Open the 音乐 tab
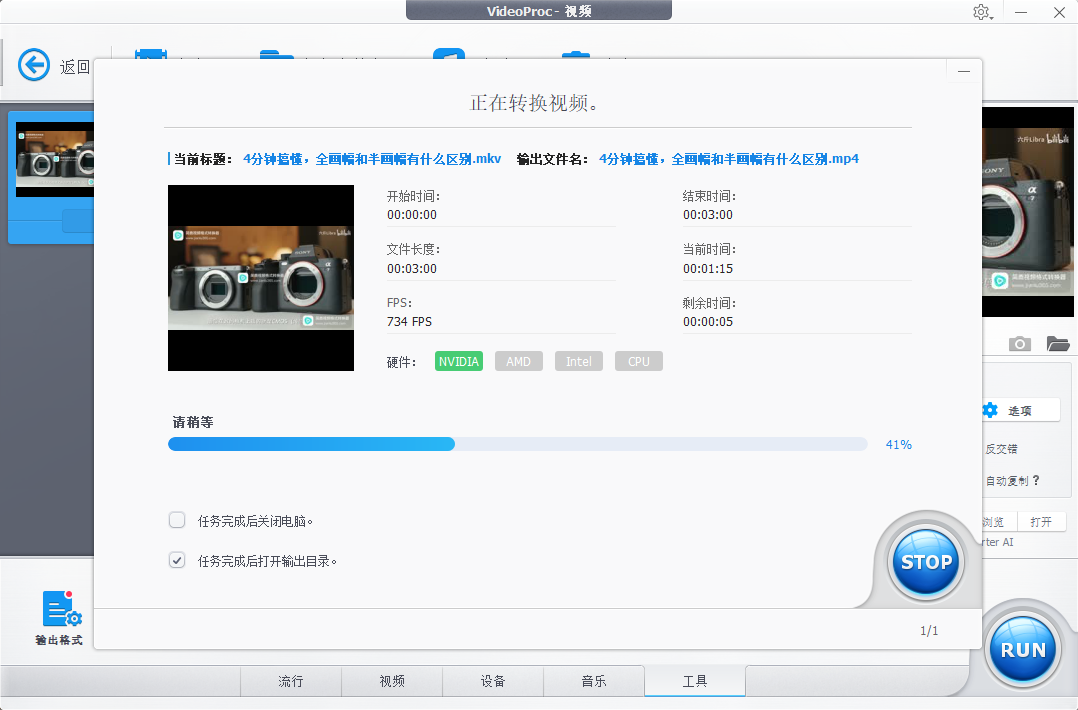The image size is (1078, 710). pos(593,681)
